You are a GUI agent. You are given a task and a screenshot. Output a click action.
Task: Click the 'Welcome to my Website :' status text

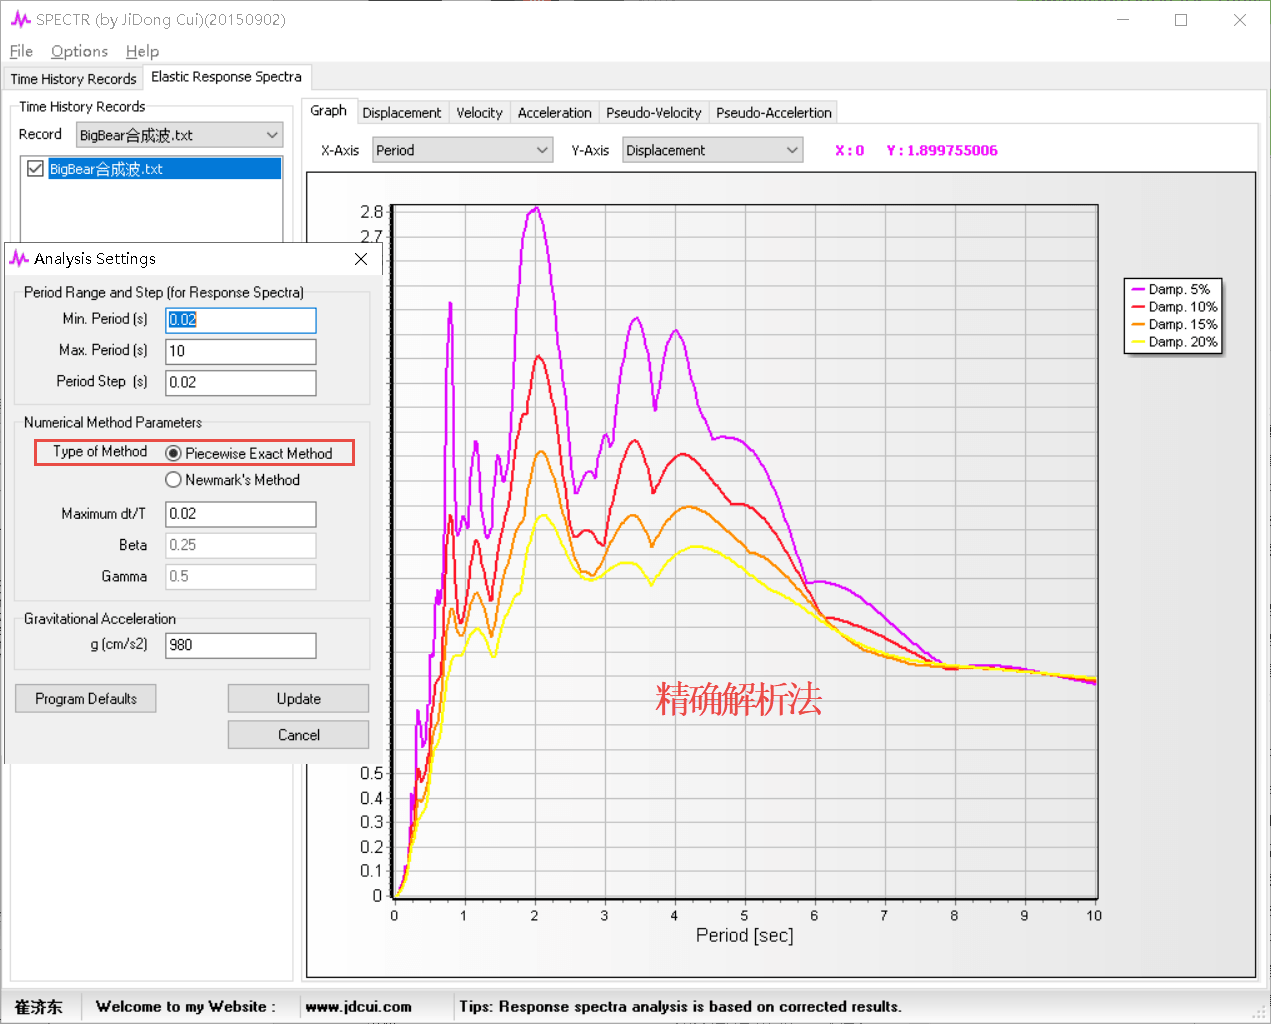(186, 1007)
